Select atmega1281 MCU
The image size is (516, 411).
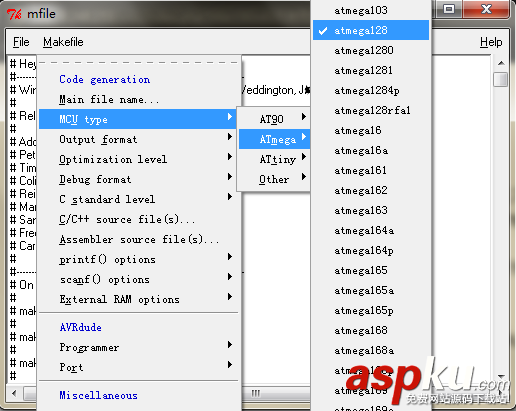[x=371, y=70]
